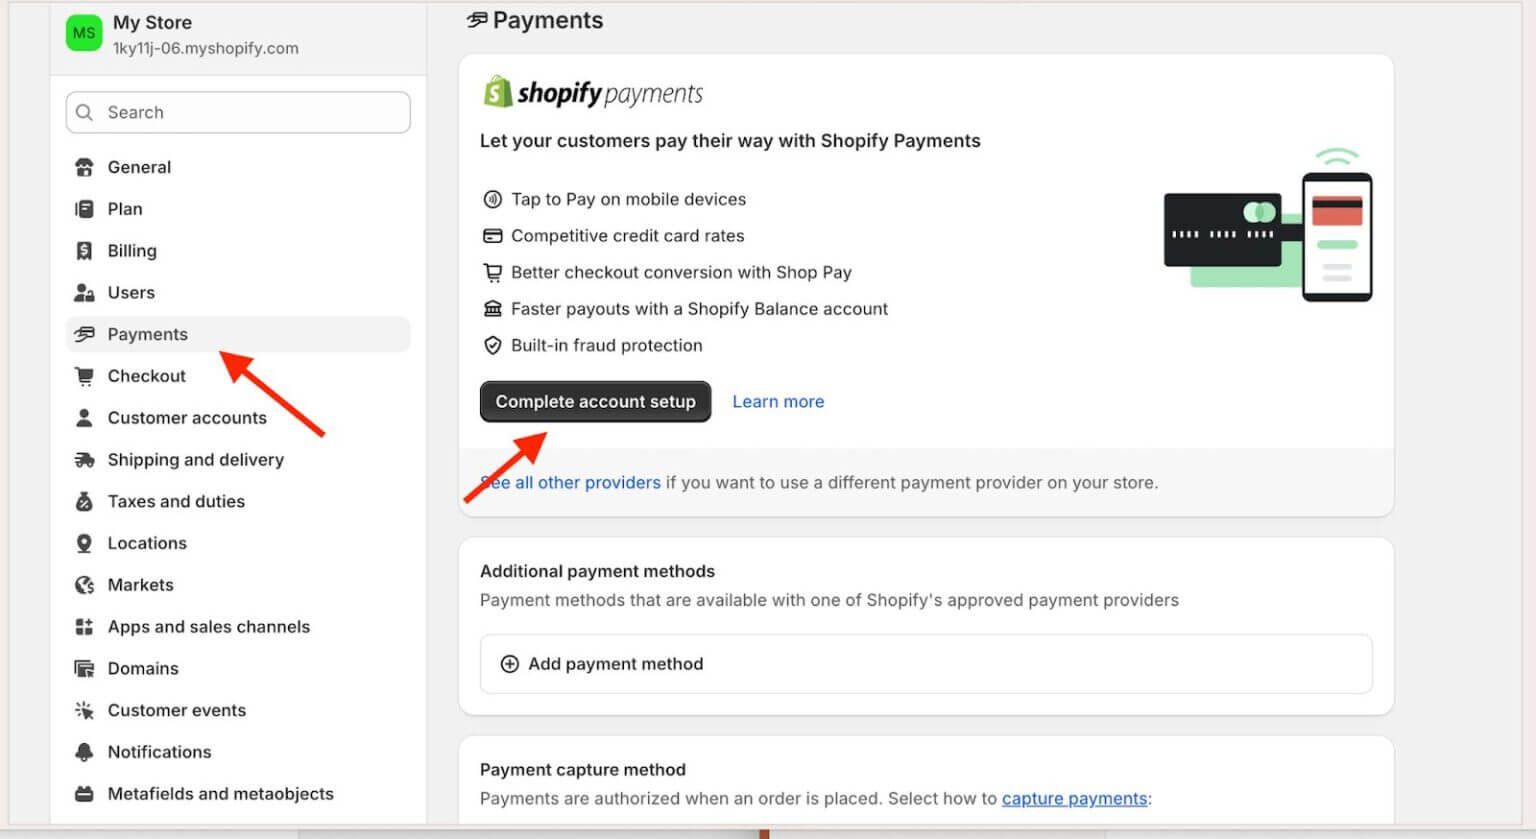Click the MS store avatar badge
Viewport: 1536px width, 839px height.
pos(83,32)
